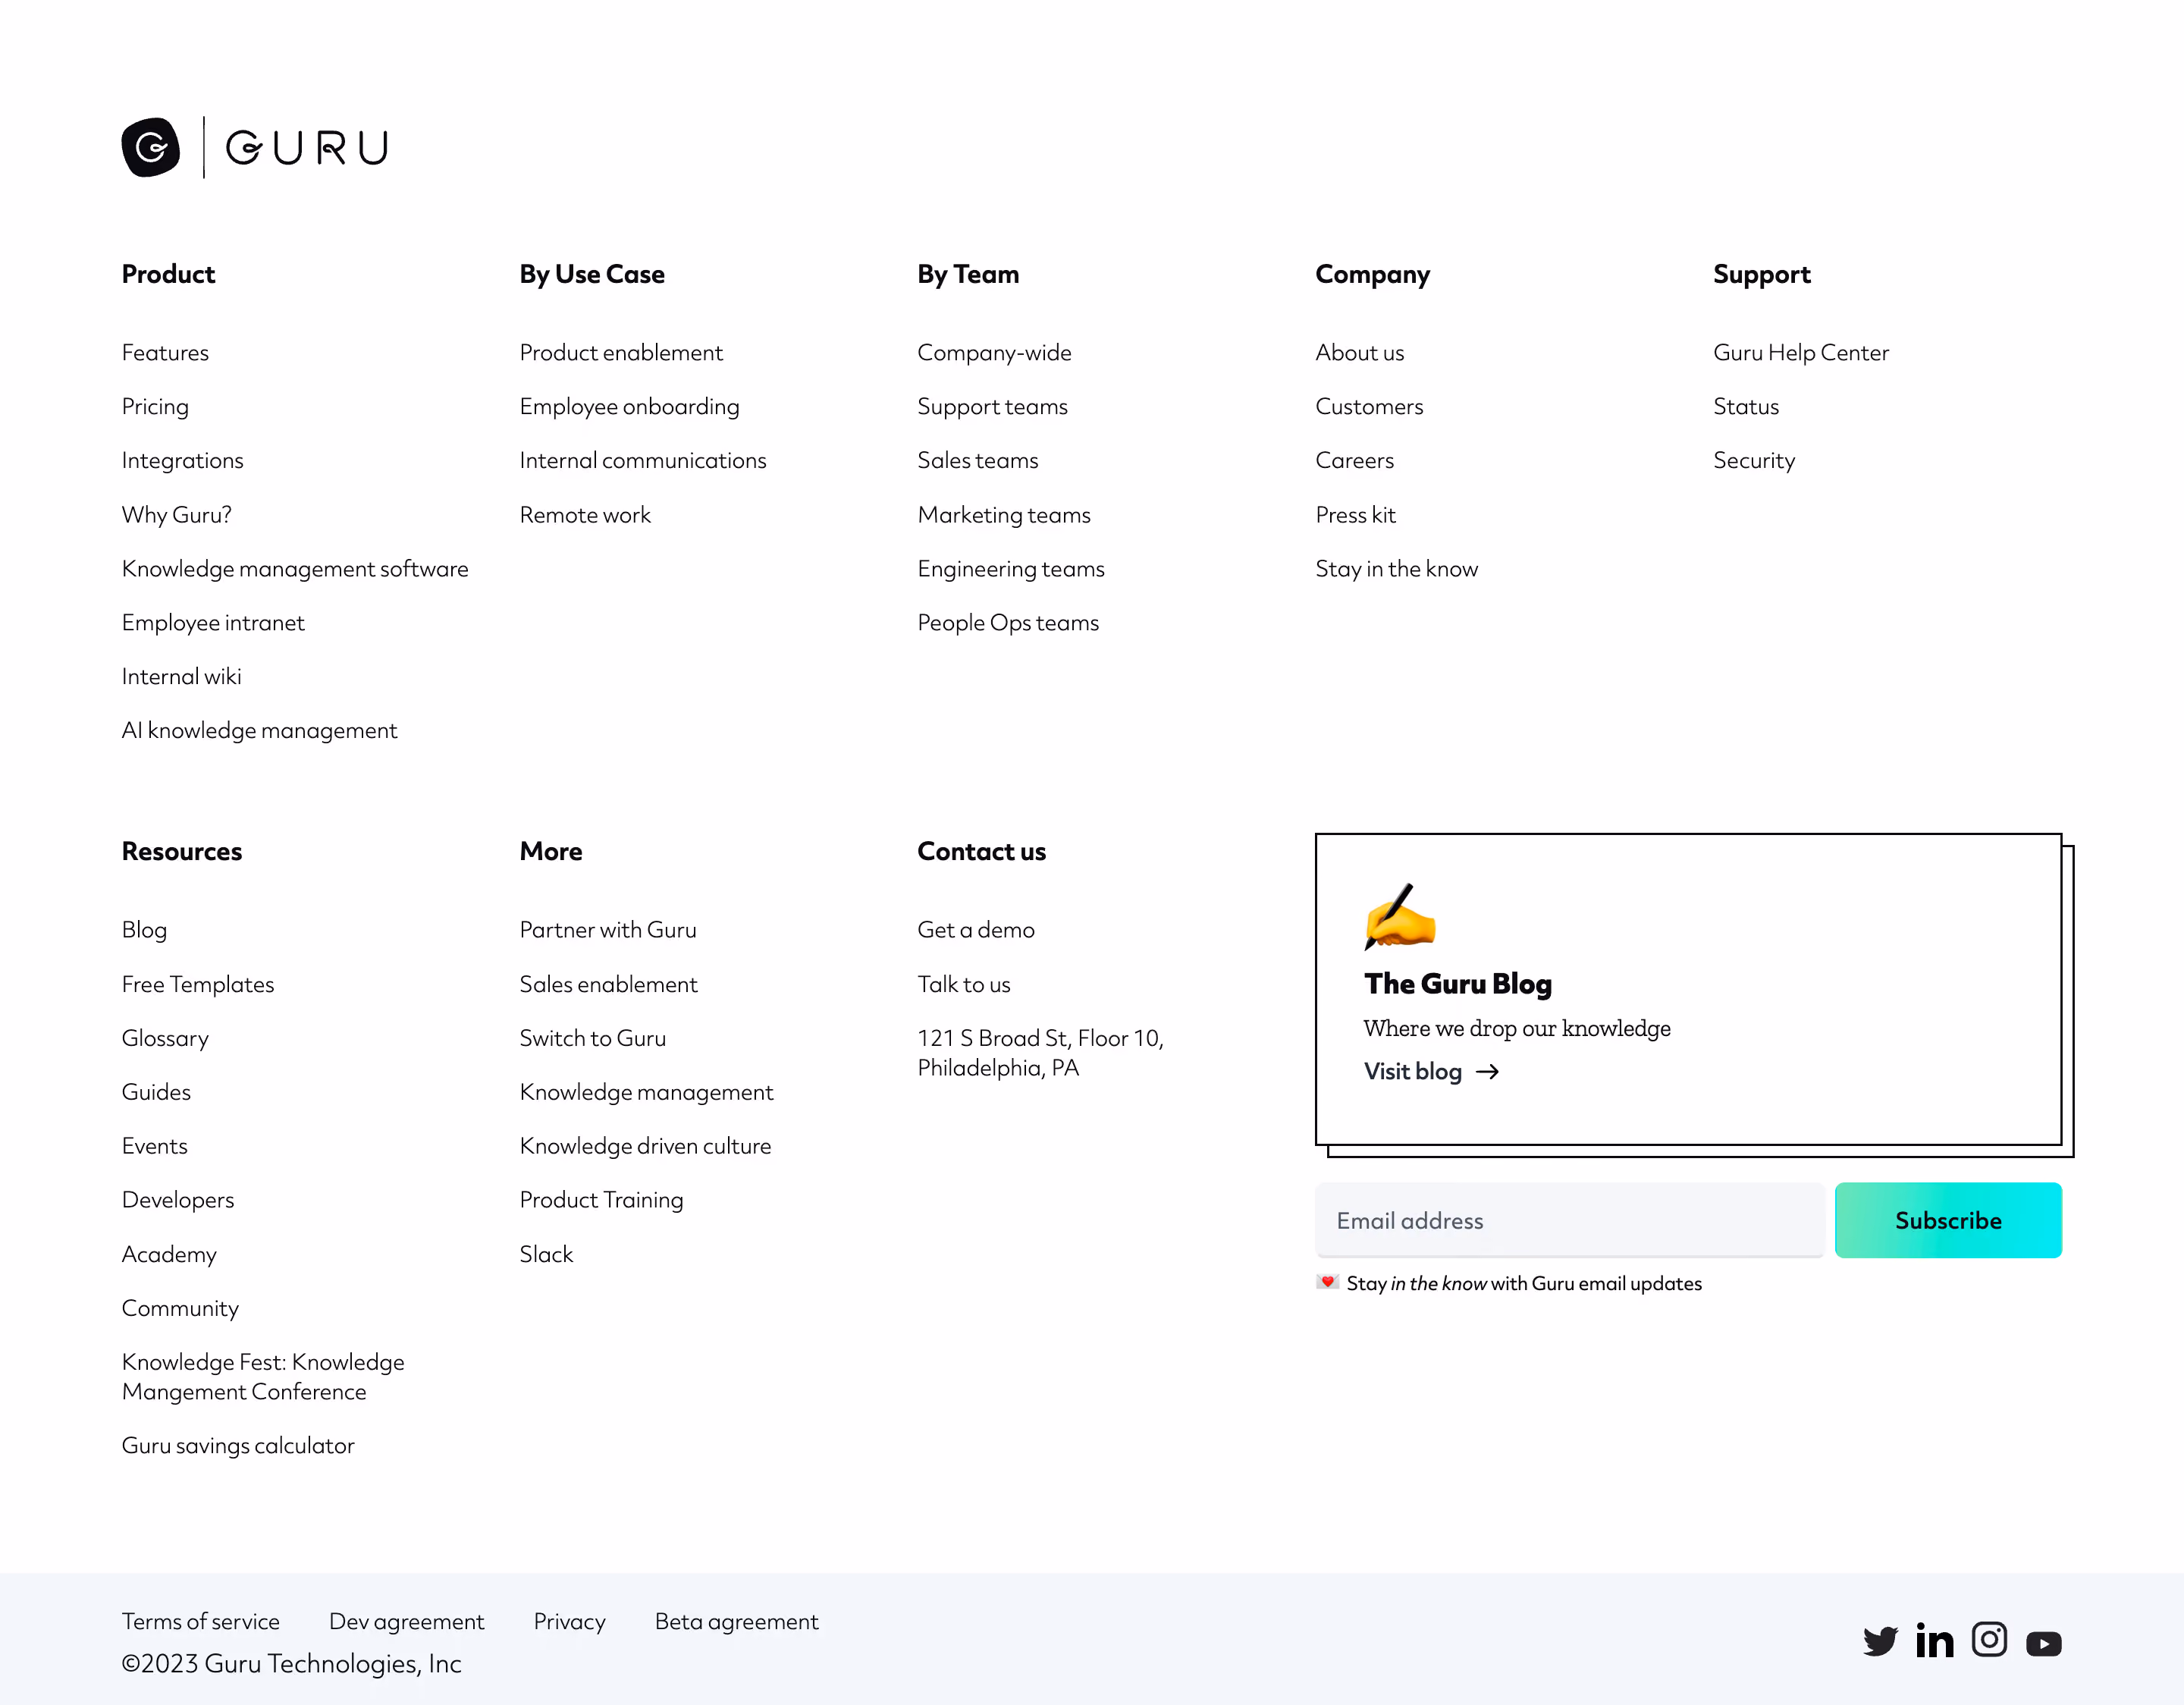Open Support teams page

point(992,407)
